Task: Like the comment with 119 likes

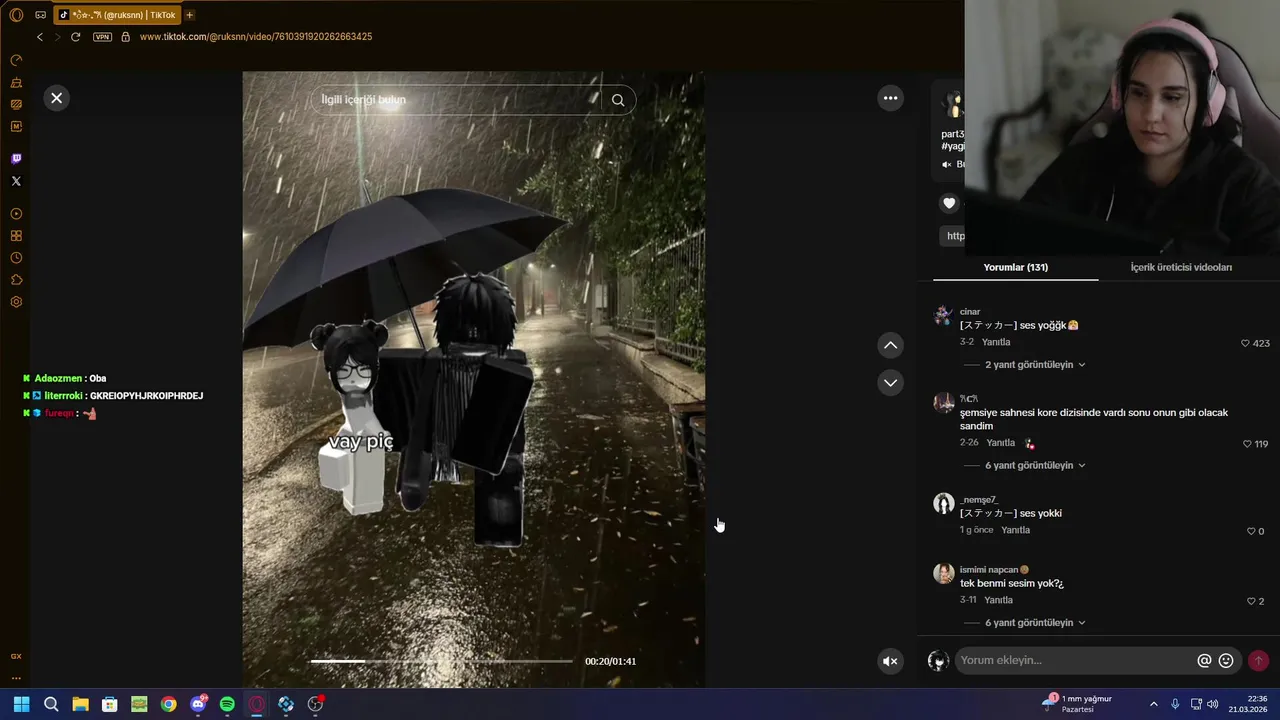Action: coord(1247,444)
